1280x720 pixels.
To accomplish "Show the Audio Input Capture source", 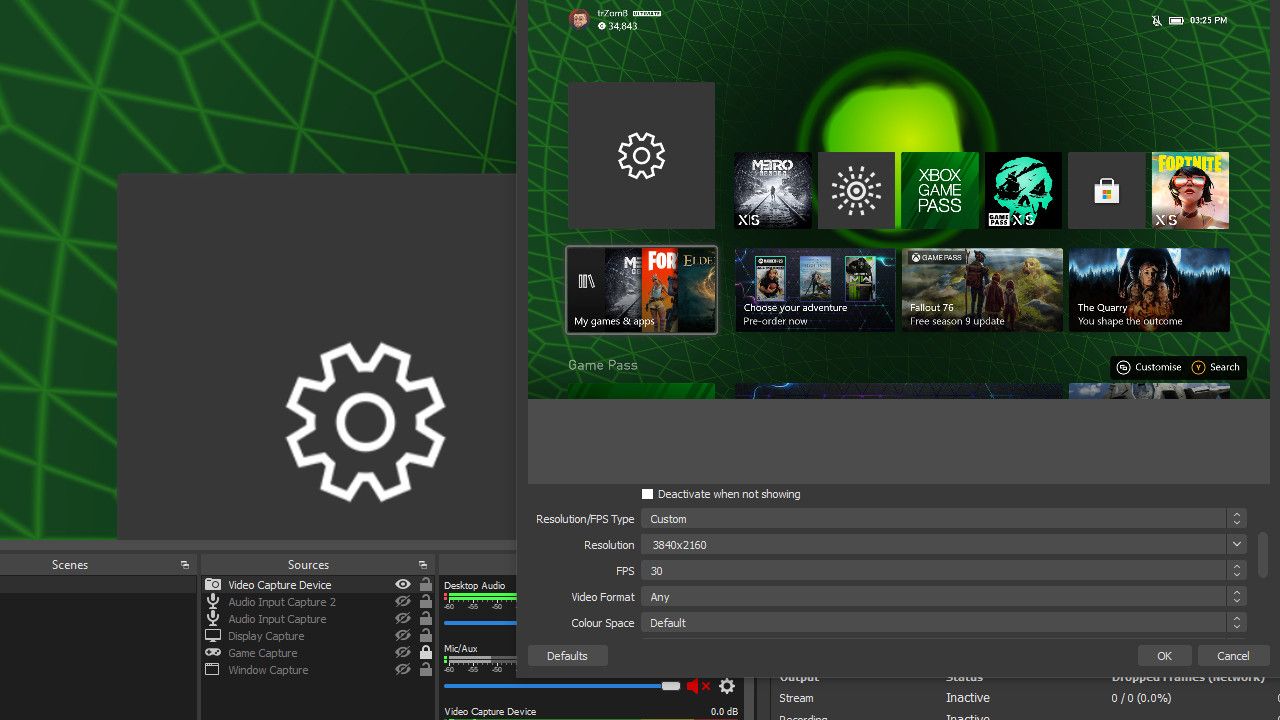I will tap(403, 619).
